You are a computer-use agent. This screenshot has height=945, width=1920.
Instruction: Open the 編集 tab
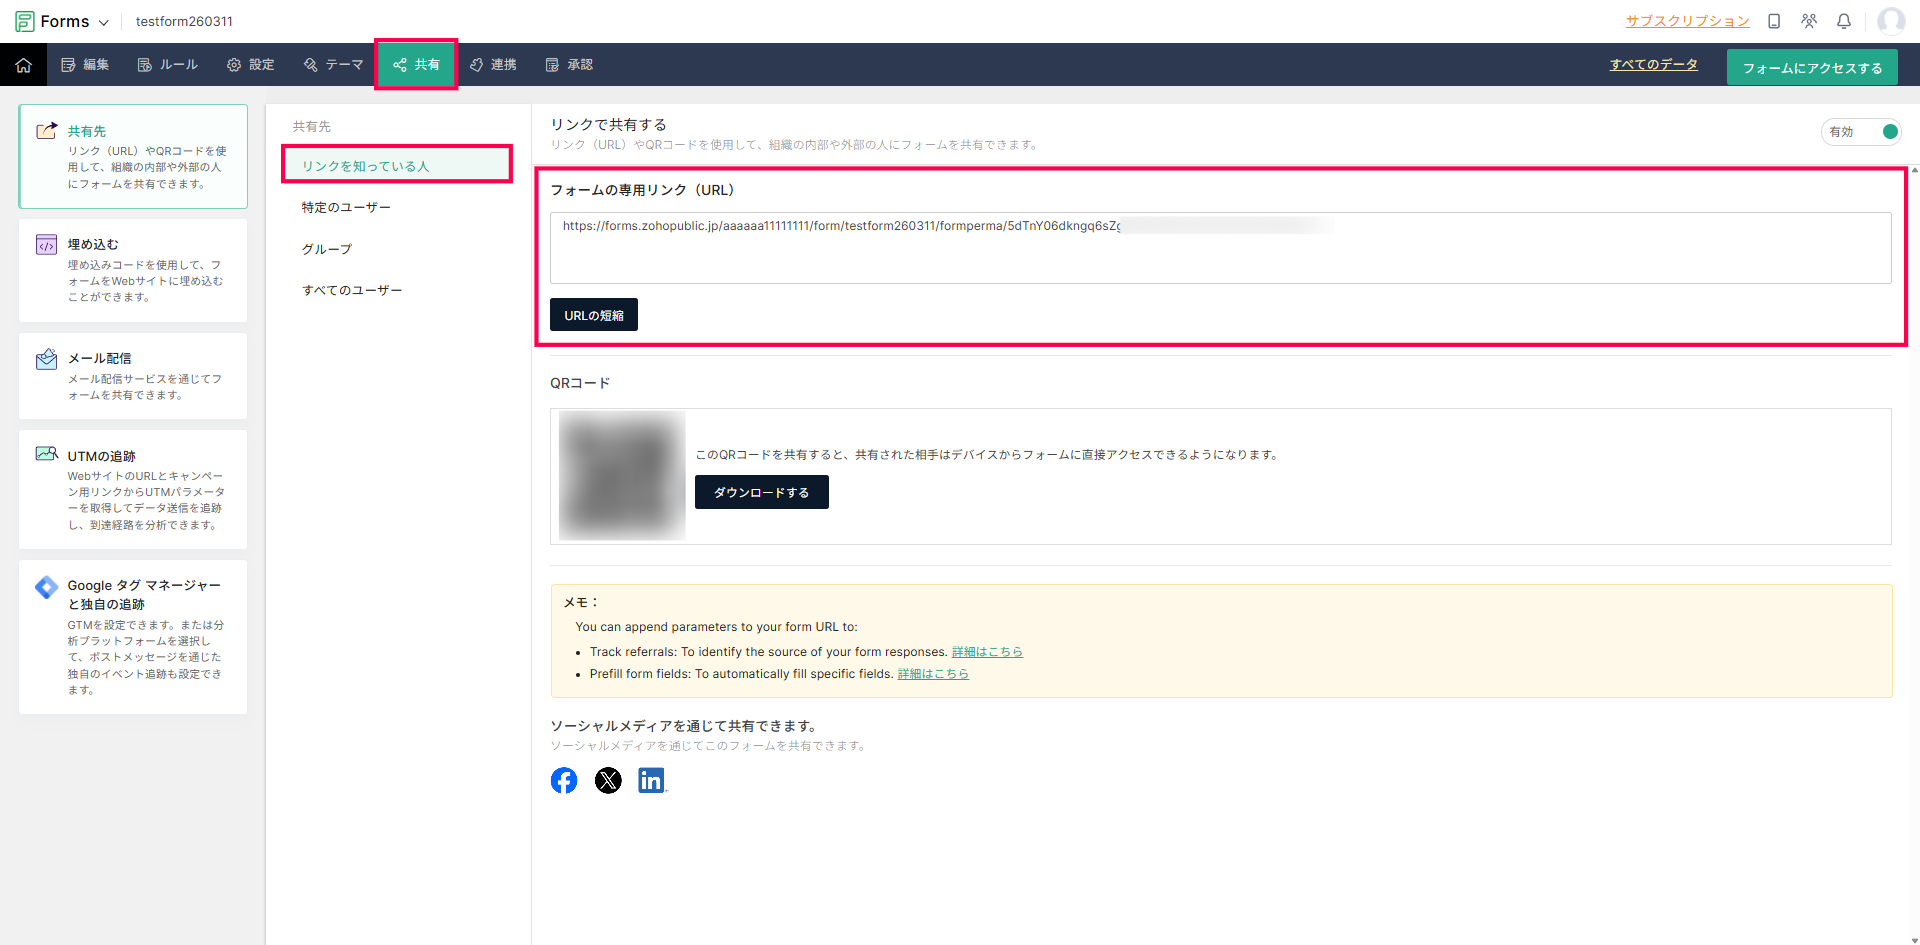[x=85, y=65]
